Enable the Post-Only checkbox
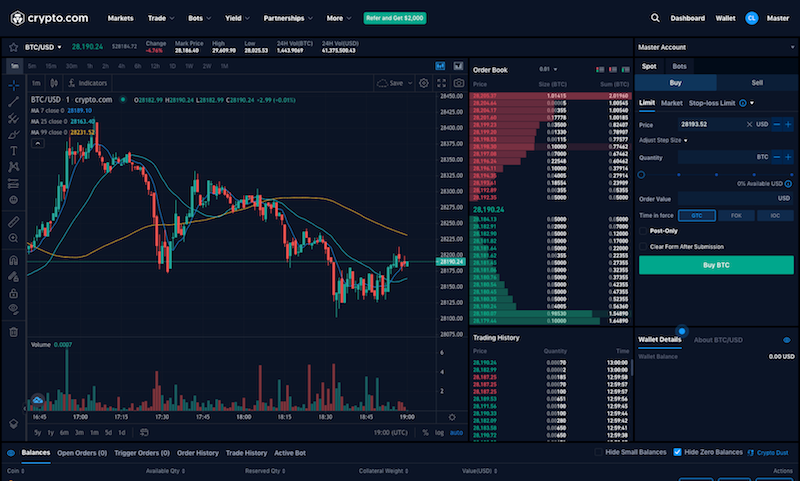Screen dimensions: 800x481 click(643, 231)
